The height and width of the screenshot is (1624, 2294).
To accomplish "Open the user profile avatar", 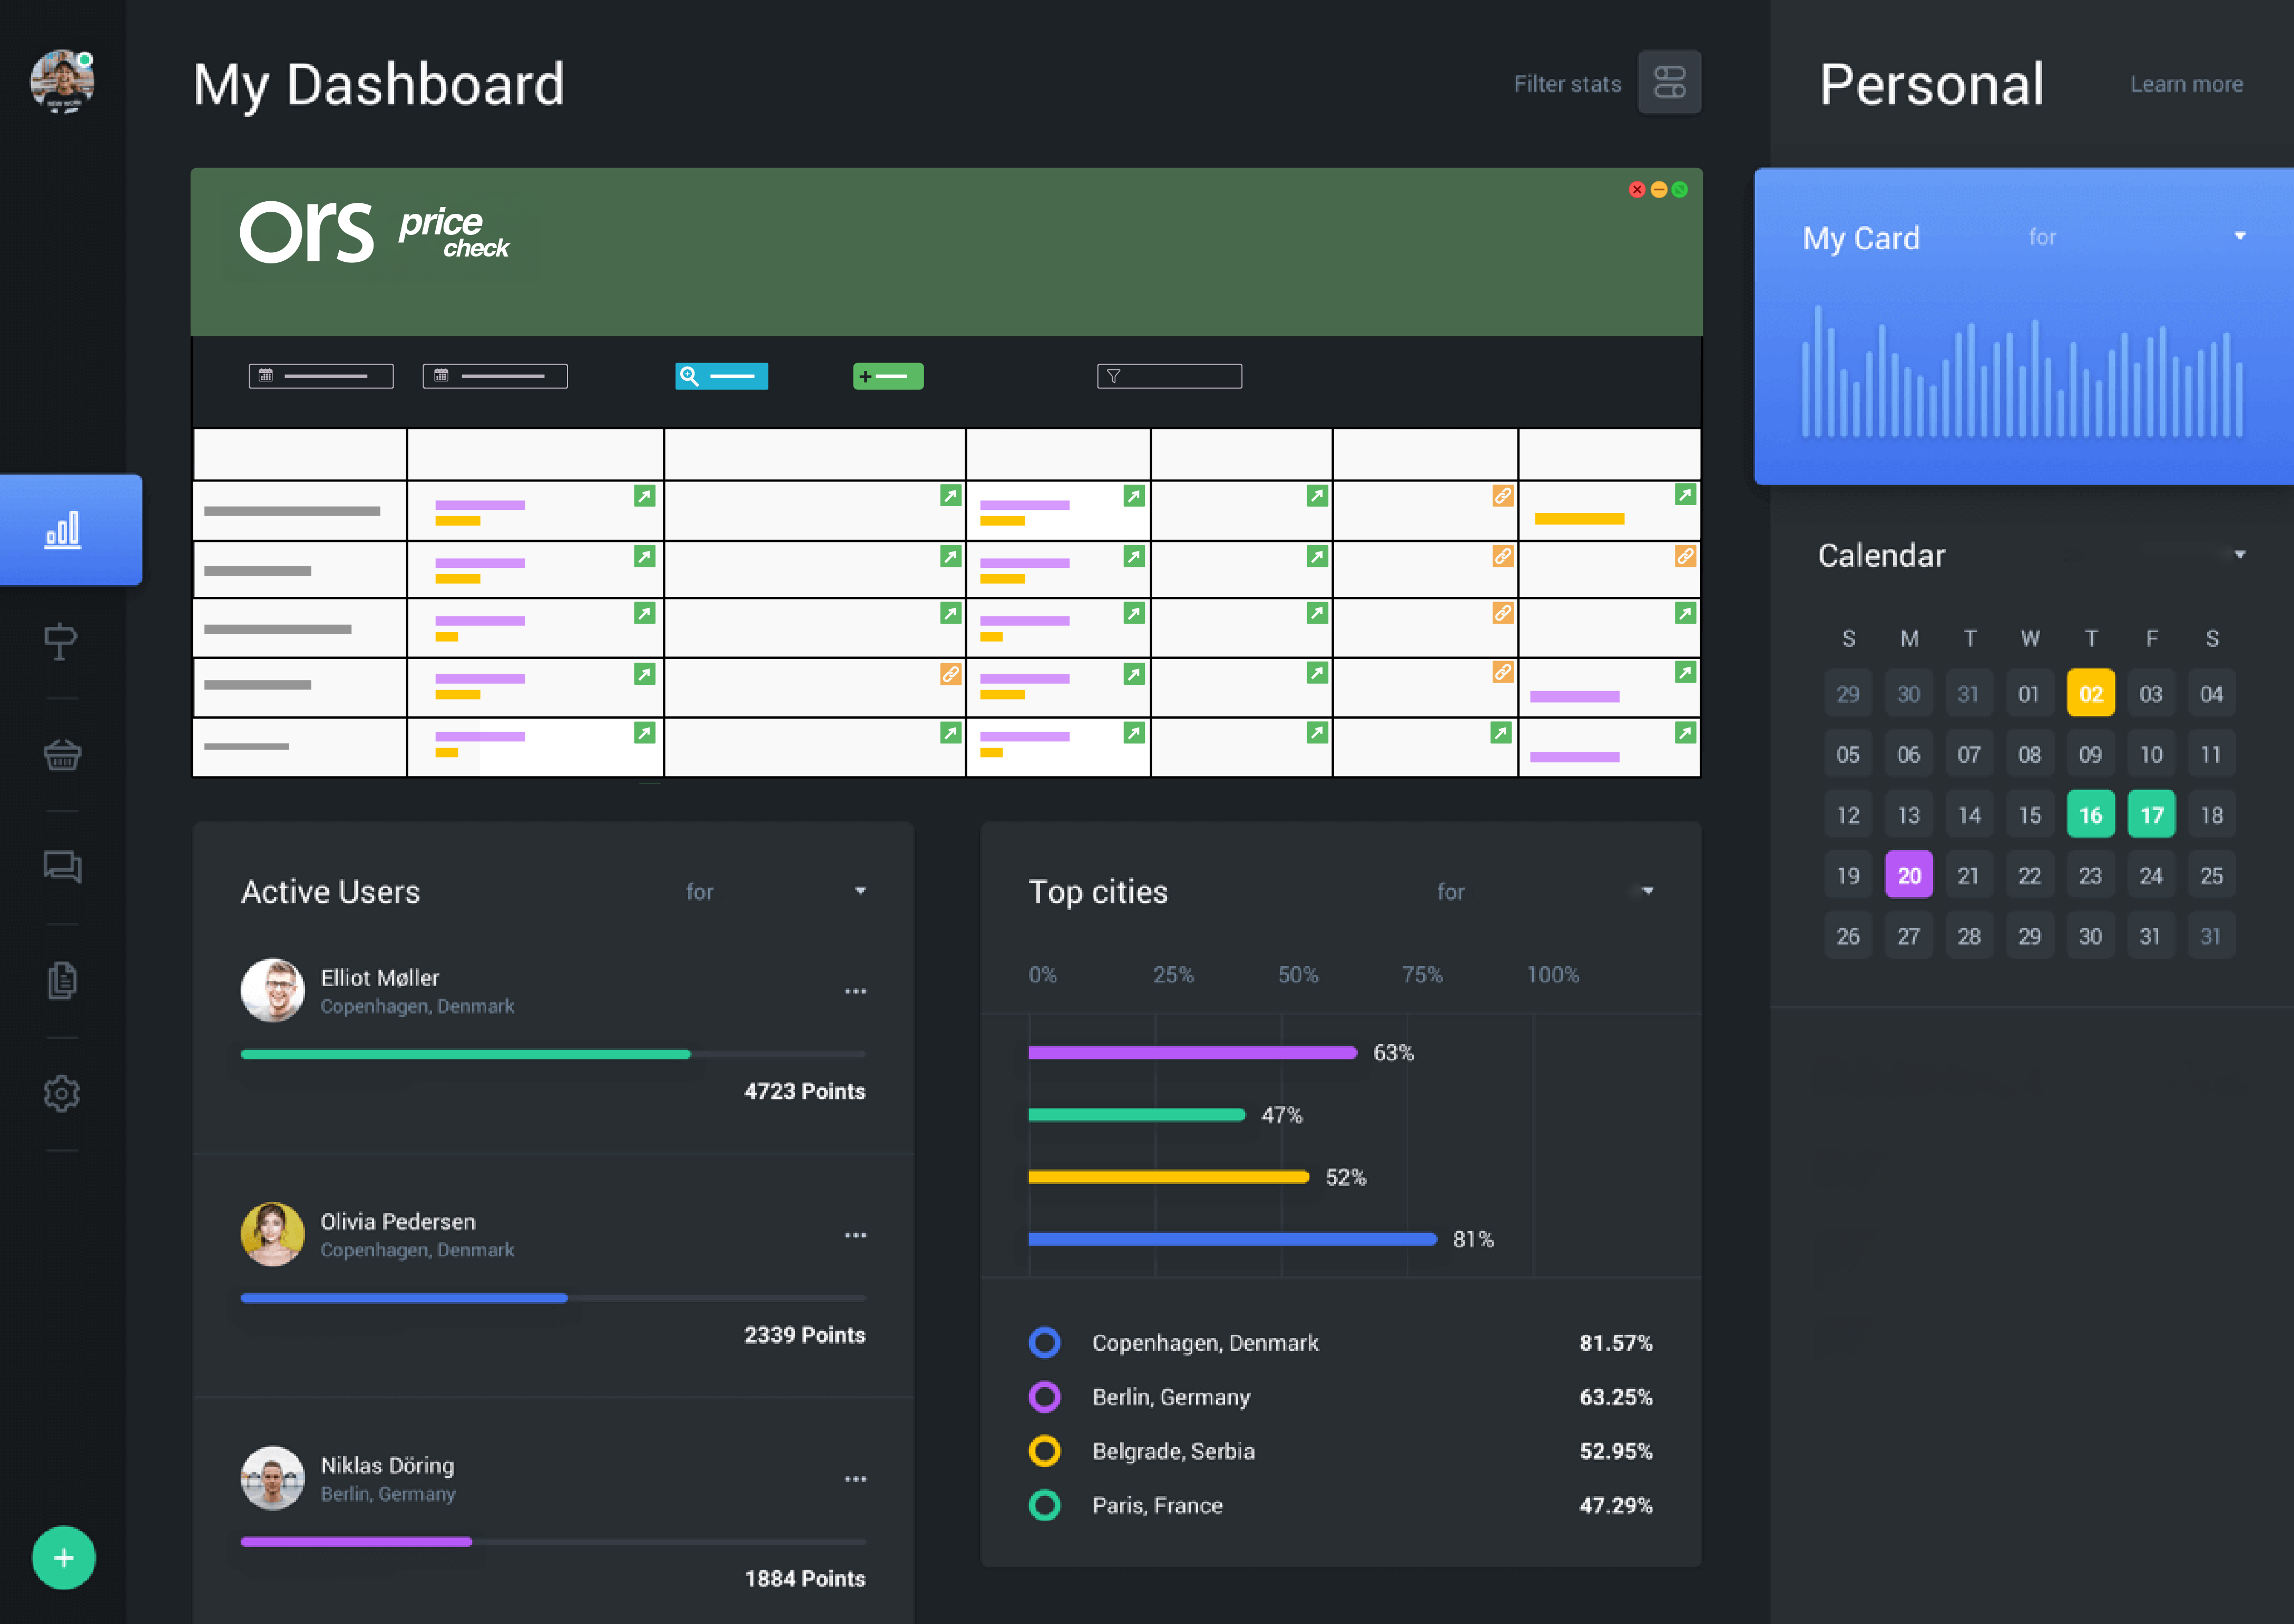I will tap(62, 82).
